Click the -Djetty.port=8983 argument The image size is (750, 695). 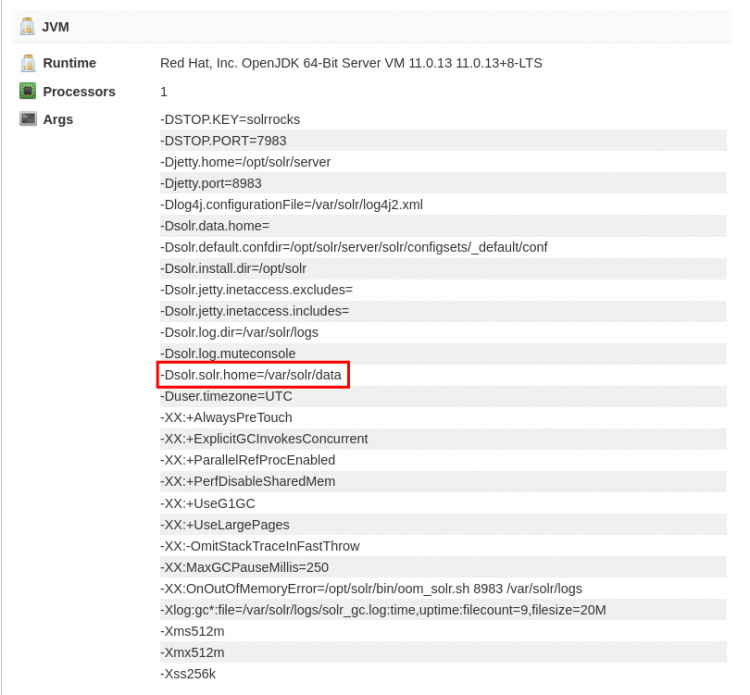click(211, 183)
